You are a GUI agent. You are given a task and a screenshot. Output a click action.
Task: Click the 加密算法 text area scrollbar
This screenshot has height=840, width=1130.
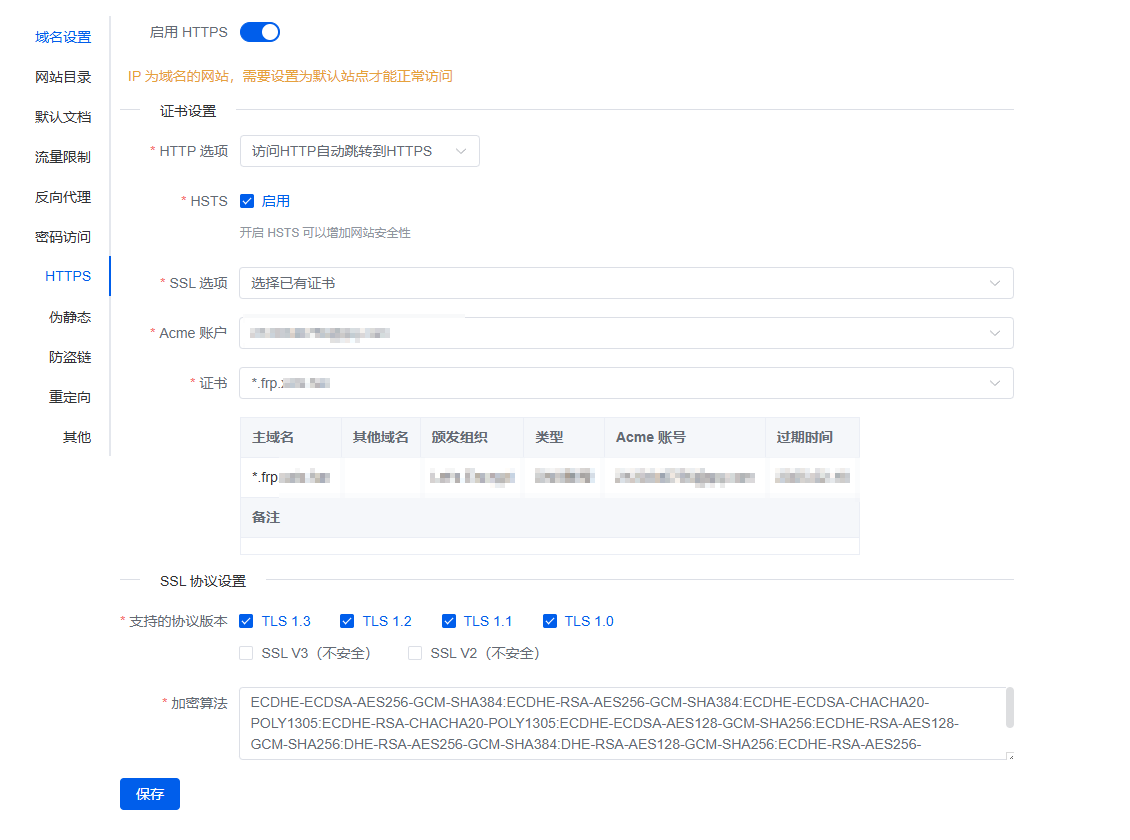tap(1009, 708)
